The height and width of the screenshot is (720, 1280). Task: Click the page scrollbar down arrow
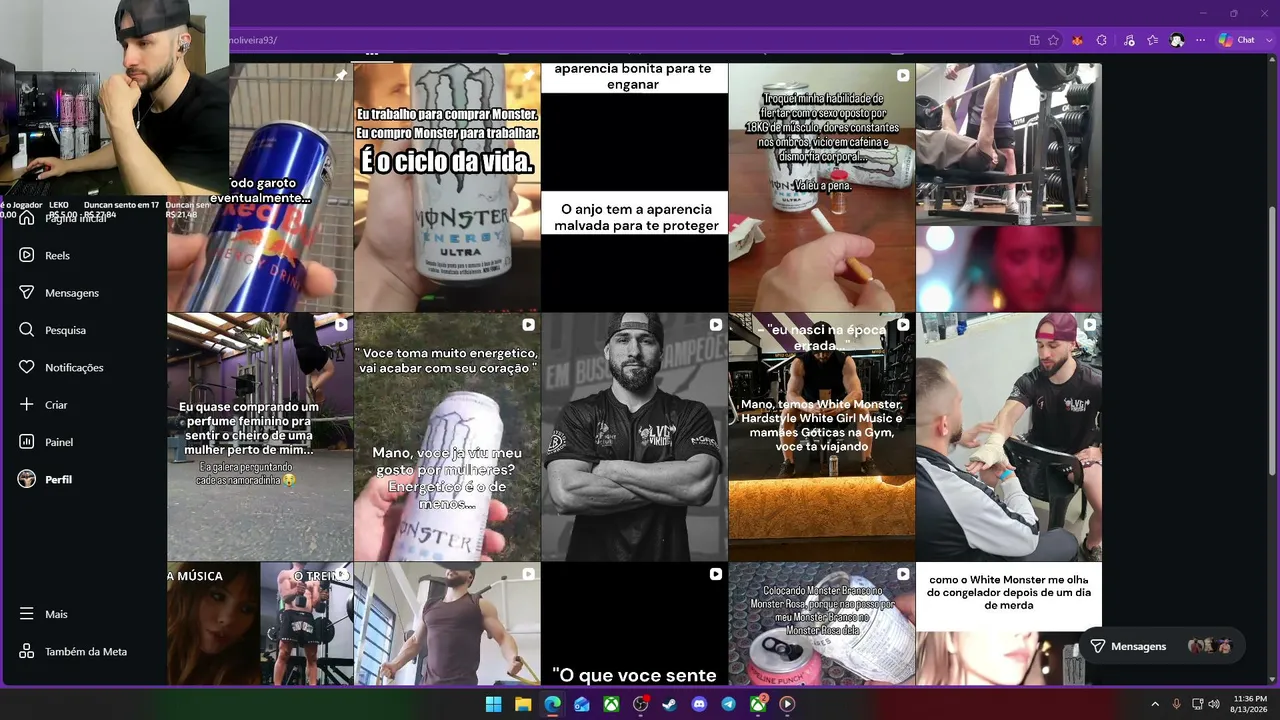[x=1272, y=680]
